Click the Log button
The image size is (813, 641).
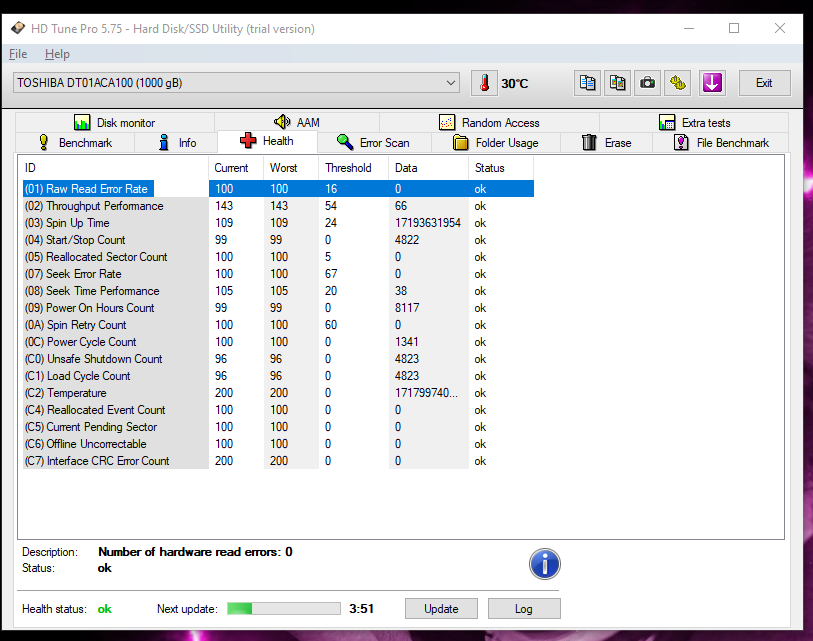click(524, 608)
